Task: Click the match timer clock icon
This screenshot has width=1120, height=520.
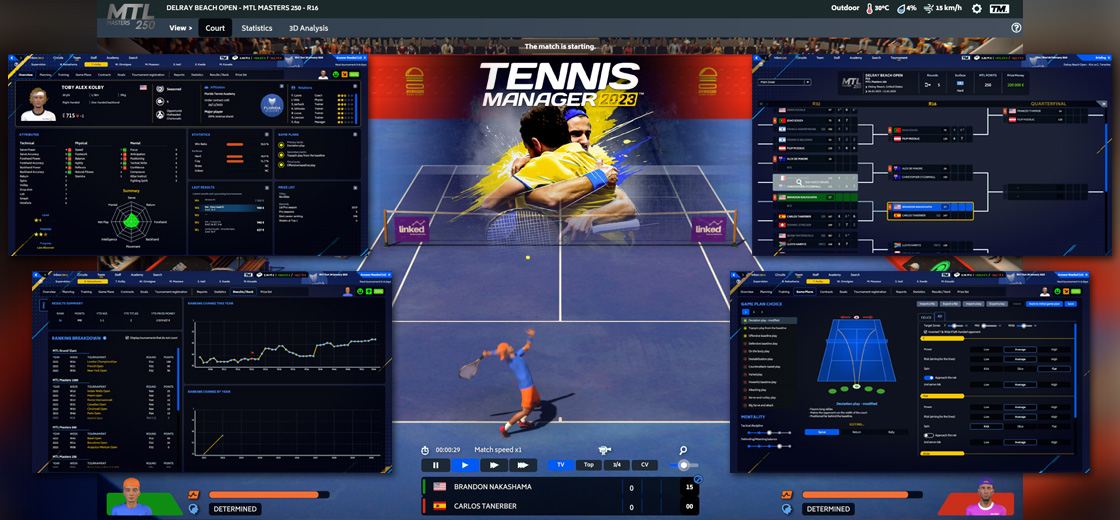Action: point(425,450)
